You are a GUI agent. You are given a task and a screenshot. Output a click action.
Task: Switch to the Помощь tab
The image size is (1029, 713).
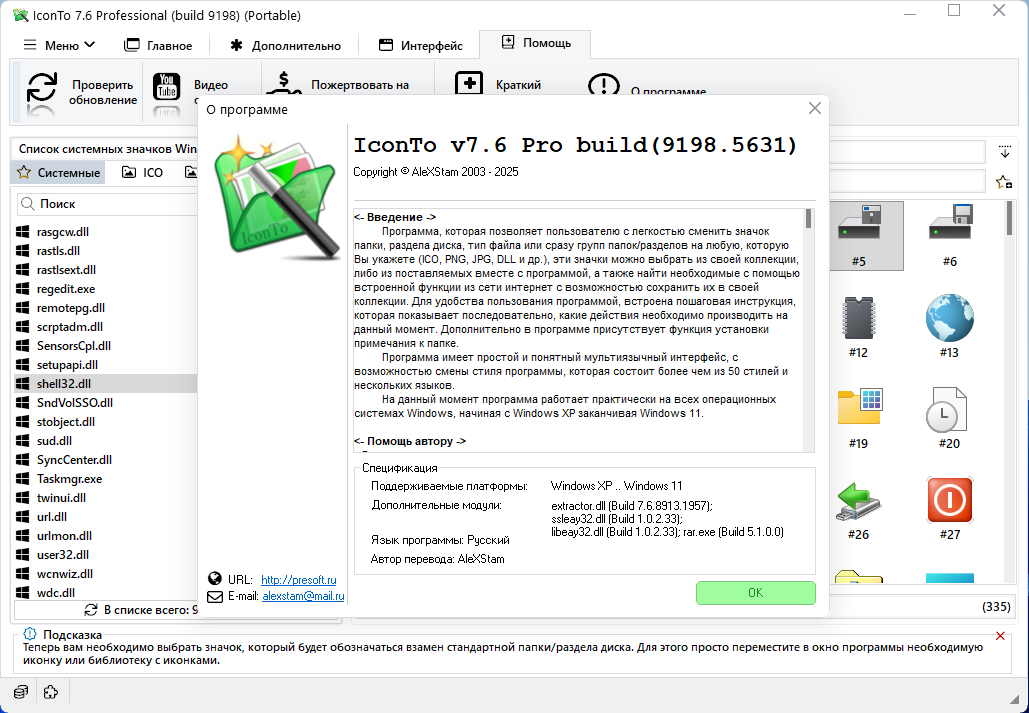[536, 43]
